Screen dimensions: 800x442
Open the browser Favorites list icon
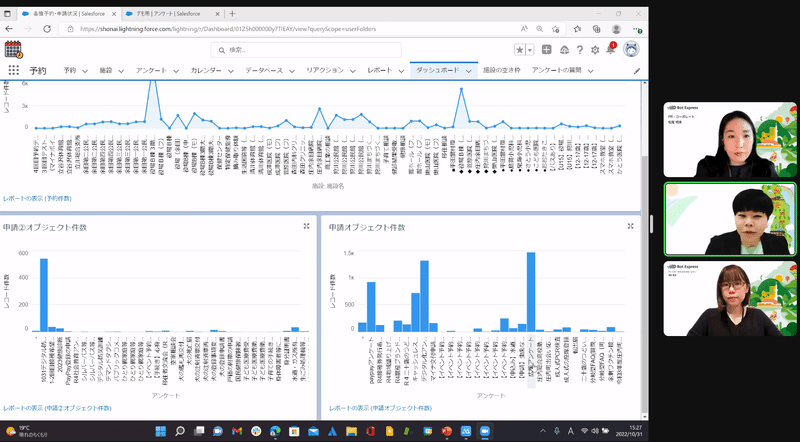[577, 29]
